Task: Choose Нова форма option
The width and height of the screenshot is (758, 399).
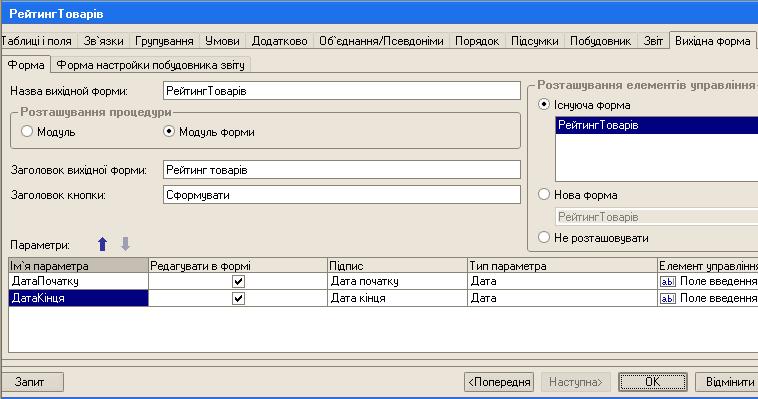Action: [544, 194]
